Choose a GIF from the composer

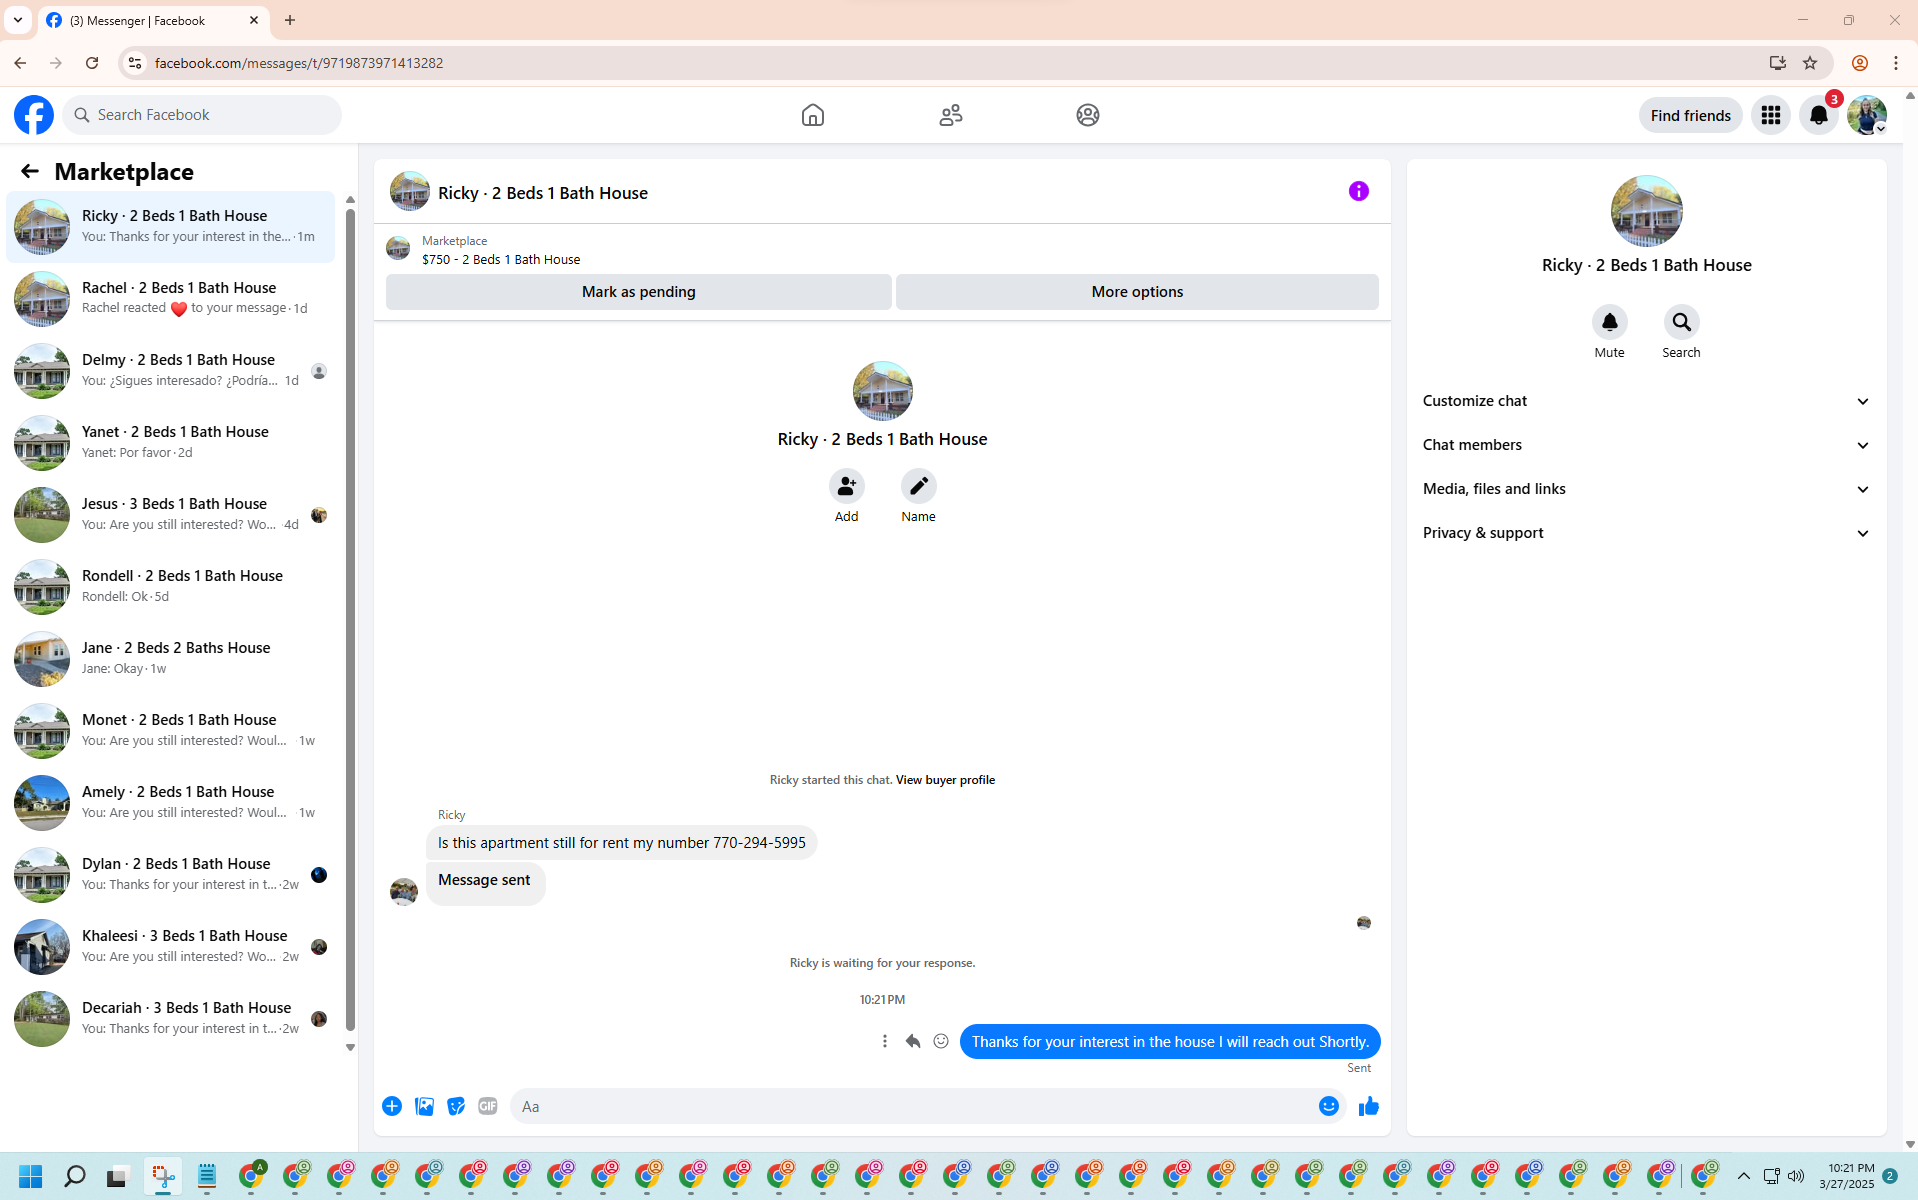[x=488, y=1106]
